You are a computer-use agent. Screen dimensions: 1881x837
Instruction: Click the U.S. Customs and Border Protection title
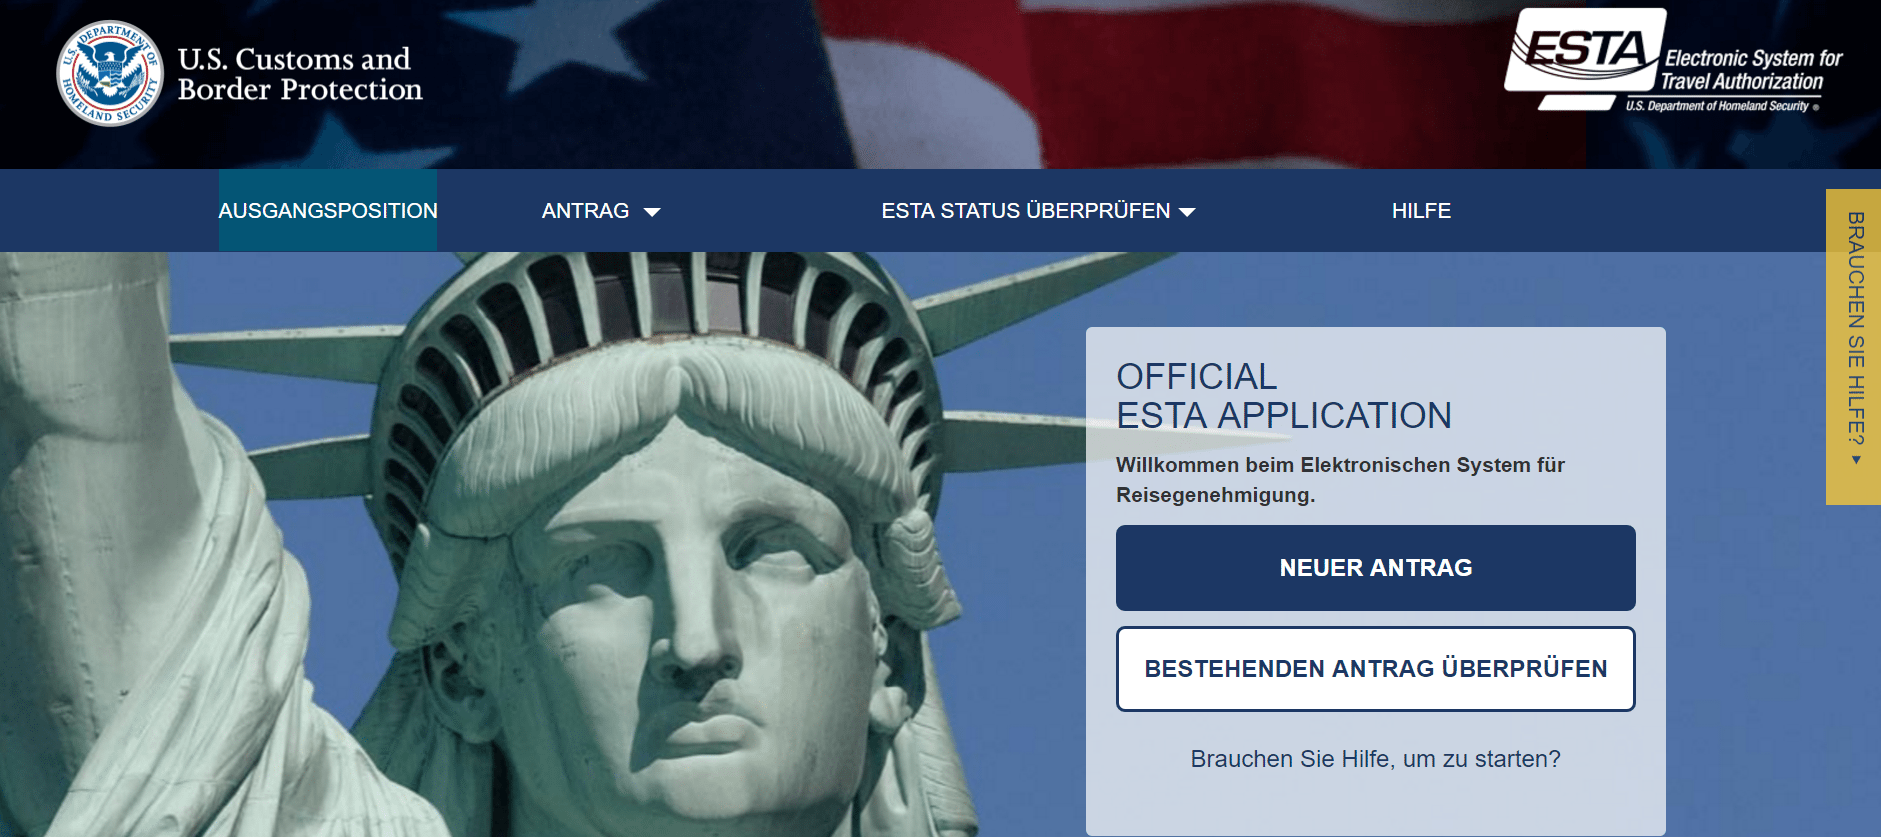tap(300, 74)
